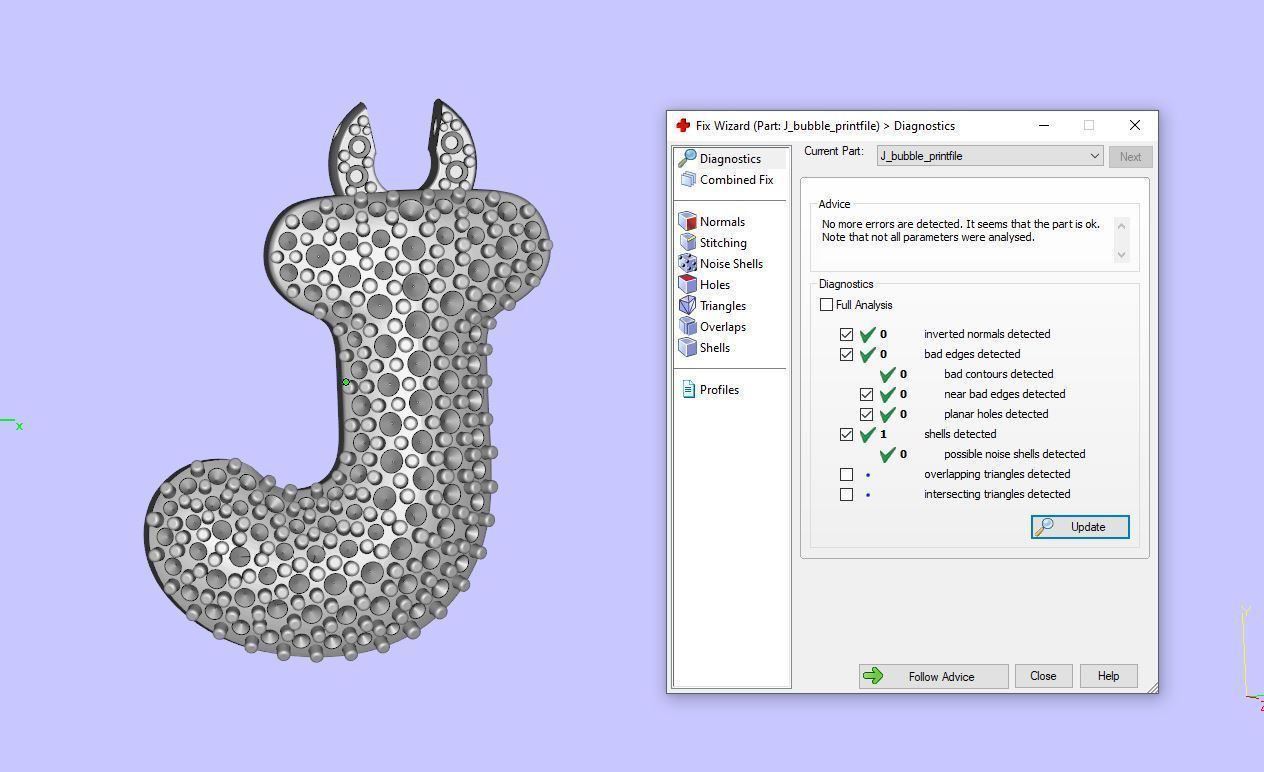Click the 'intersecting triangles detected' label
Viewport: 1264px width, 772px height.
click(x=997, y=494)
